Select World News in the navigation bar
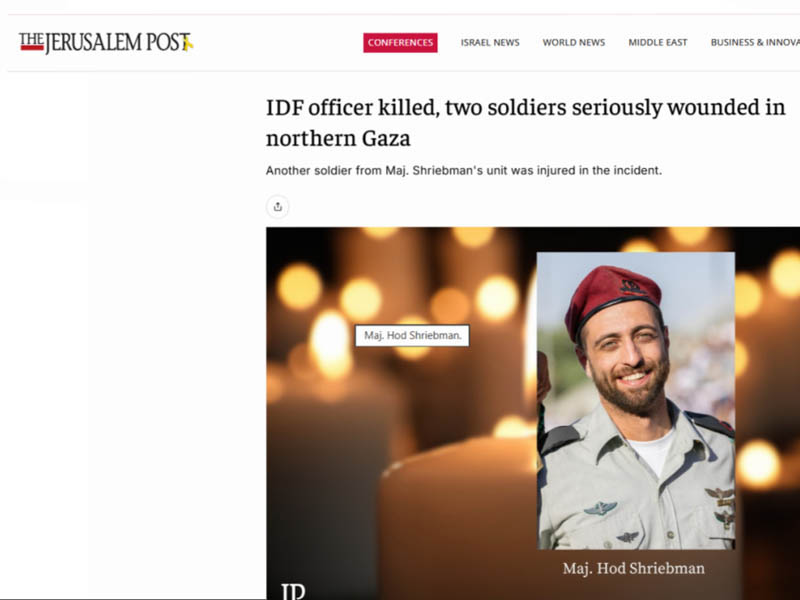This screenshot has width=800, height=600. (x=573, y=43)
